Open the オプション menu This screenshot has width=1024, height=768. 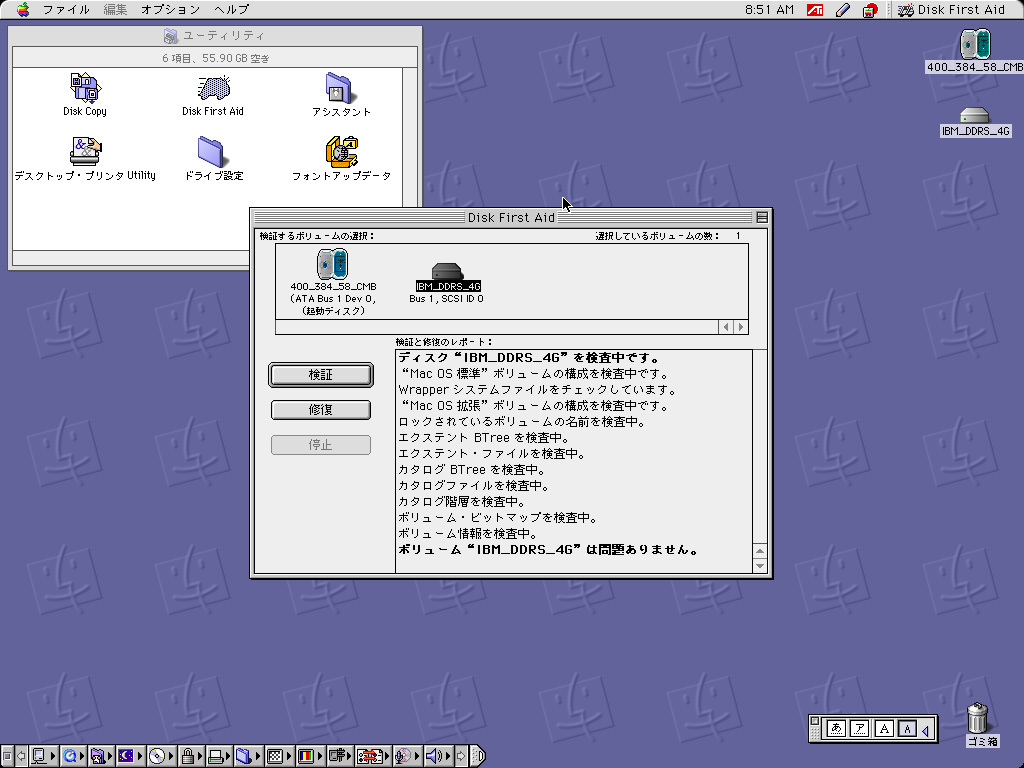click(x=170, y=9)
